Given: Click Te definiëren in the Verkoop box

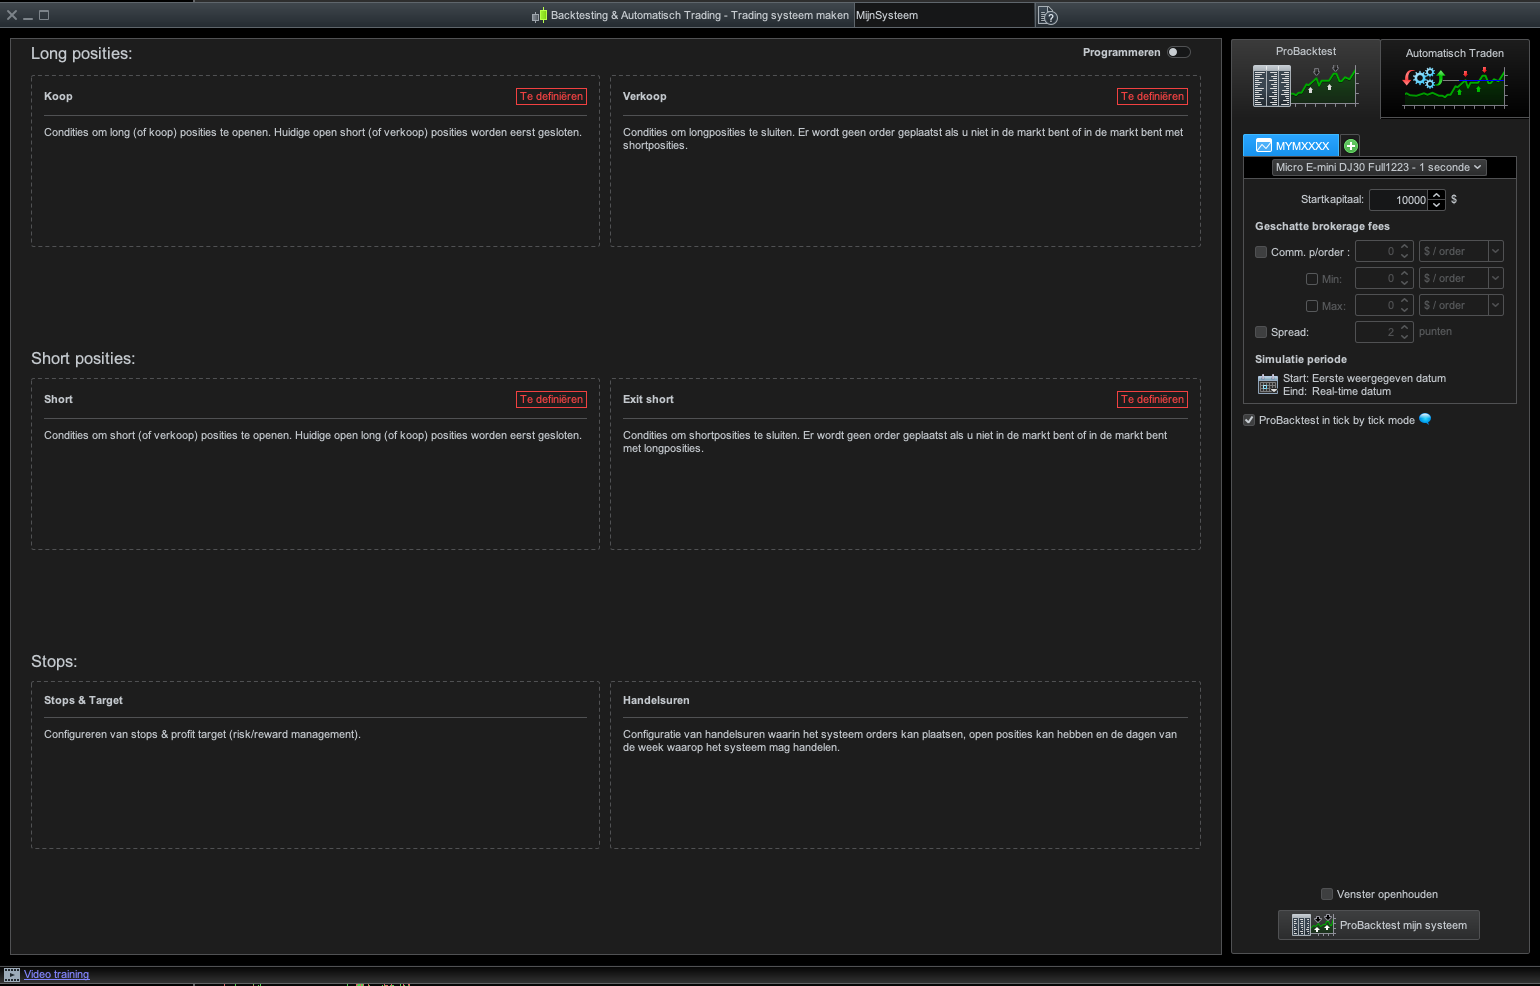Looking at the screenshot, I should click(x=1152, y=96).
